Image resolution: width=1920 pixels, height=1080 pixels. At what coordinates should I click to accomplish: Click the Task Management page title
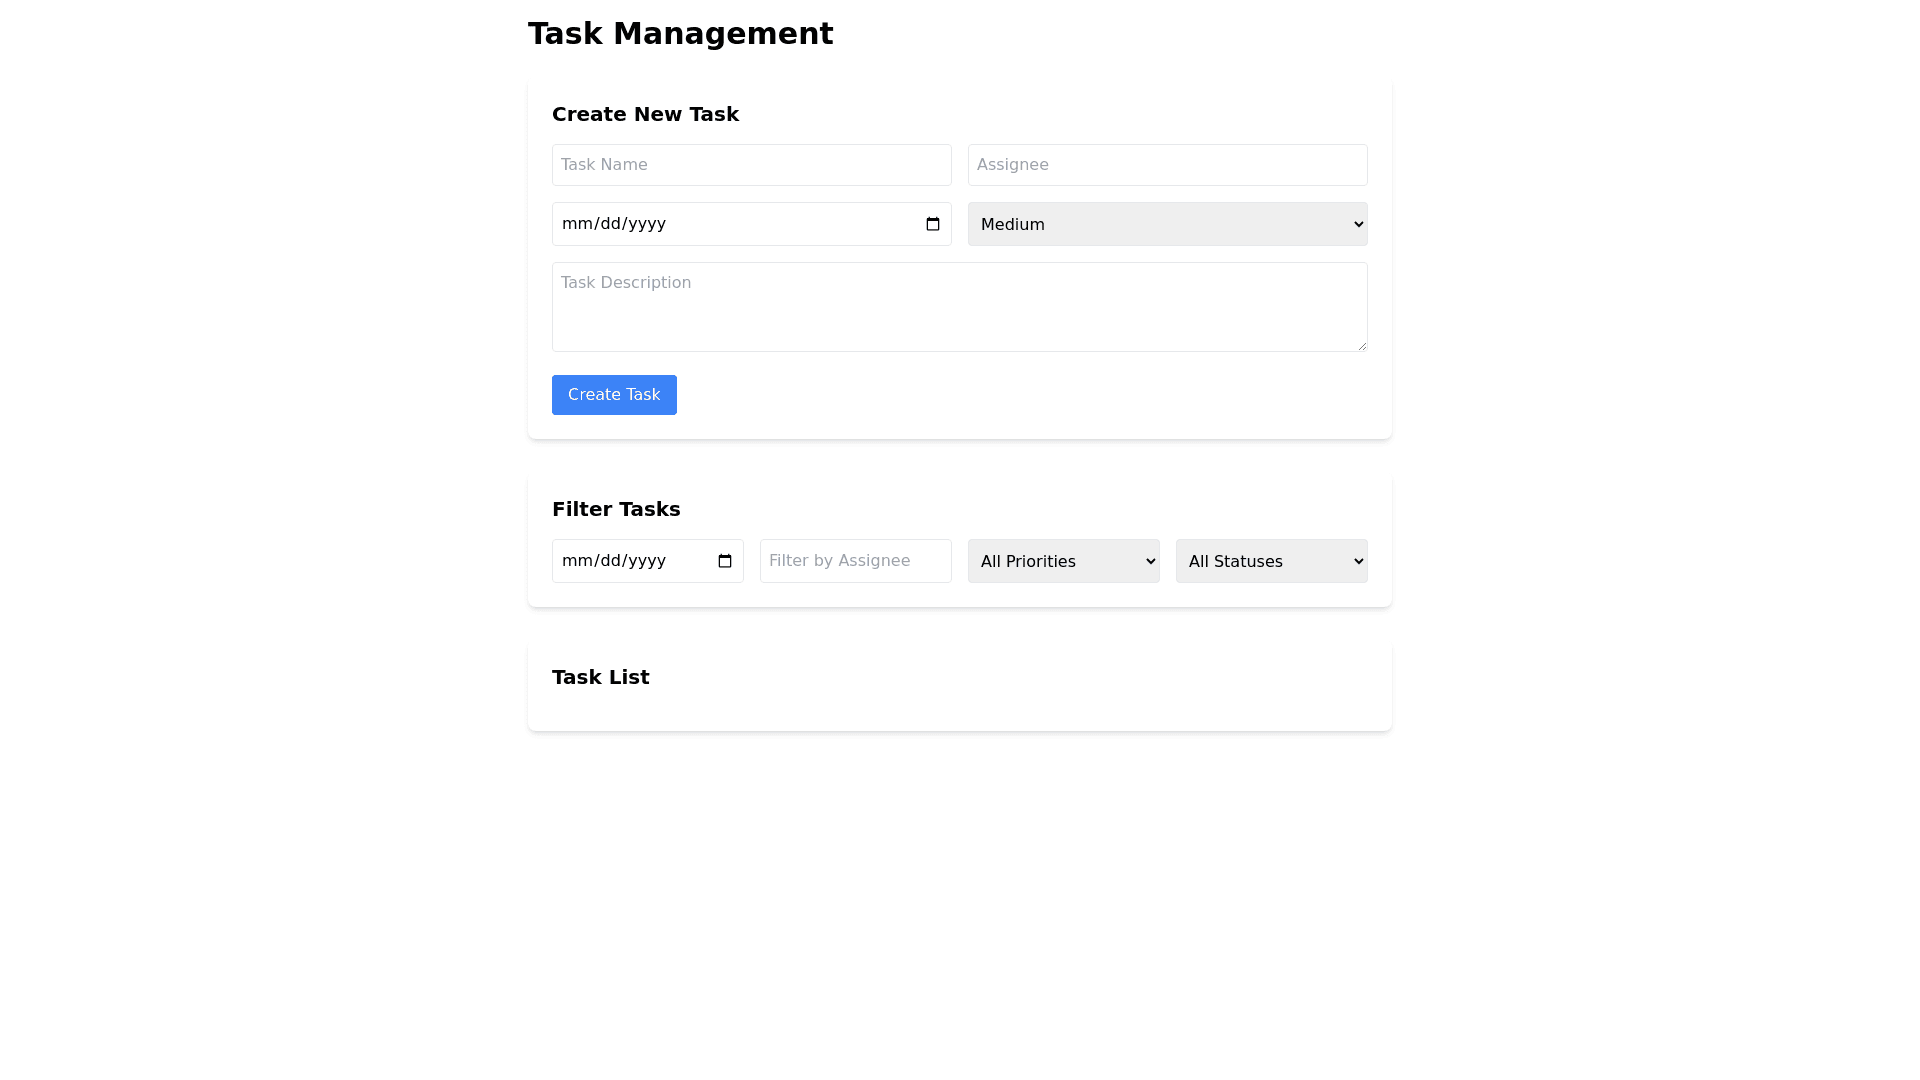click(x=680, y=34)
